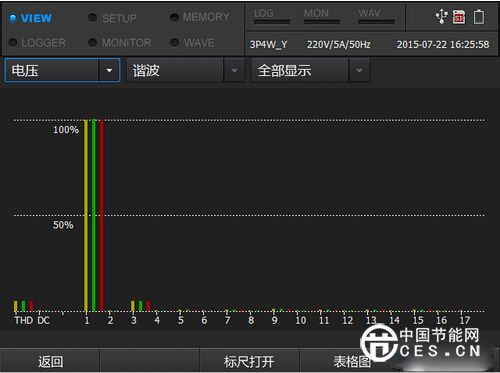
Task: Select the LOGGER mode
Action: (13, 43)
